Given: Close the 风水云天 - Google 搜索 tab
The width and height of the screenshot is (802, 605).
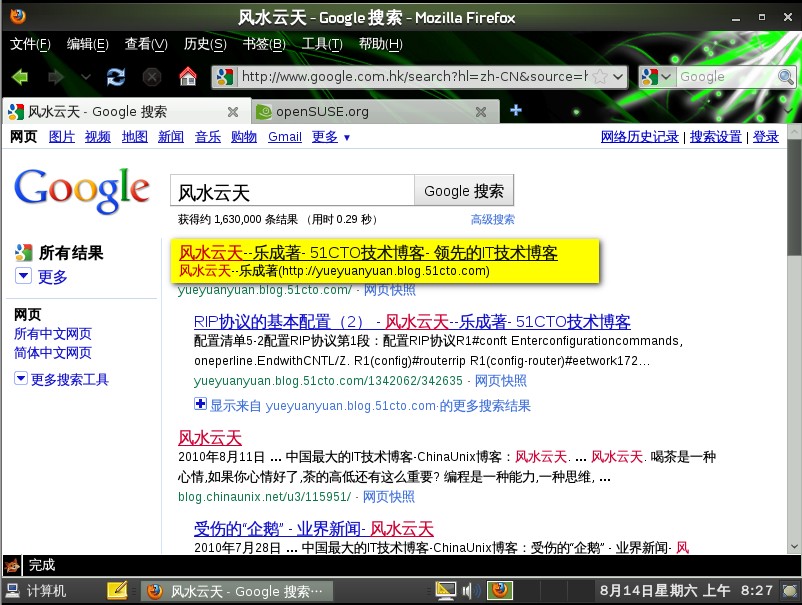Looking at the screenshot, I should coord(233,111).
